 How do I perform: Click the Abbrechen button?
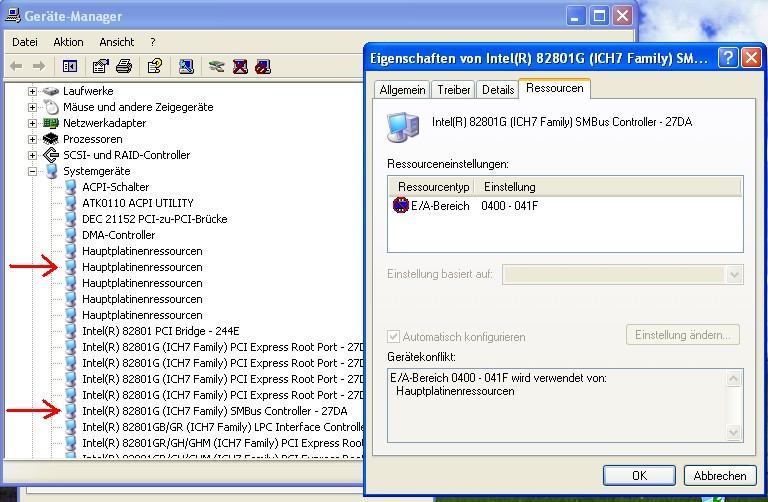pyautogui.click(x=720, y=476)
